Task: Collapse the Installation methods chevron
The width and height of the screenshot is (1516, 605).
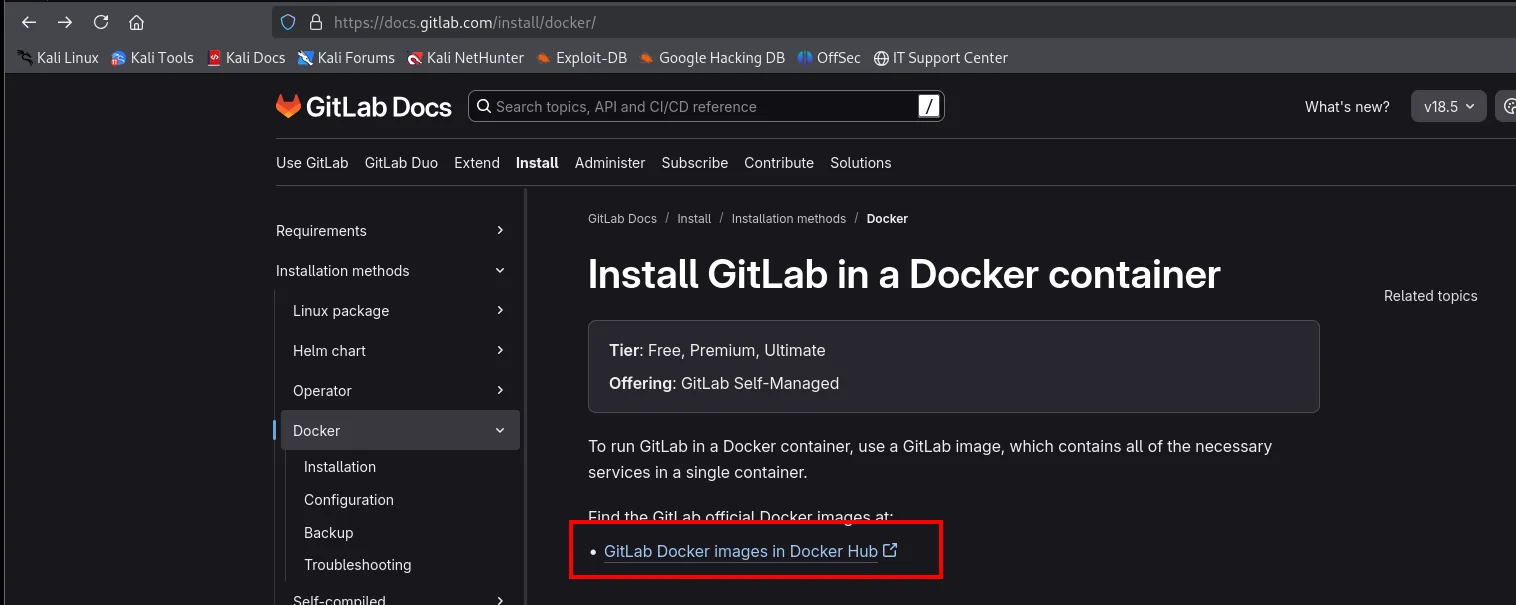Action: tap(500, 271)
